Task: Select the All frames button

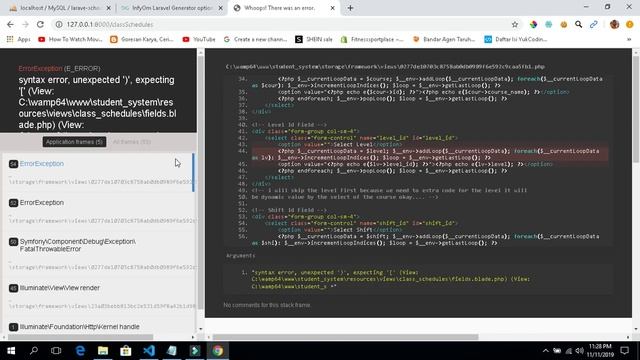Action: [131, 142]
